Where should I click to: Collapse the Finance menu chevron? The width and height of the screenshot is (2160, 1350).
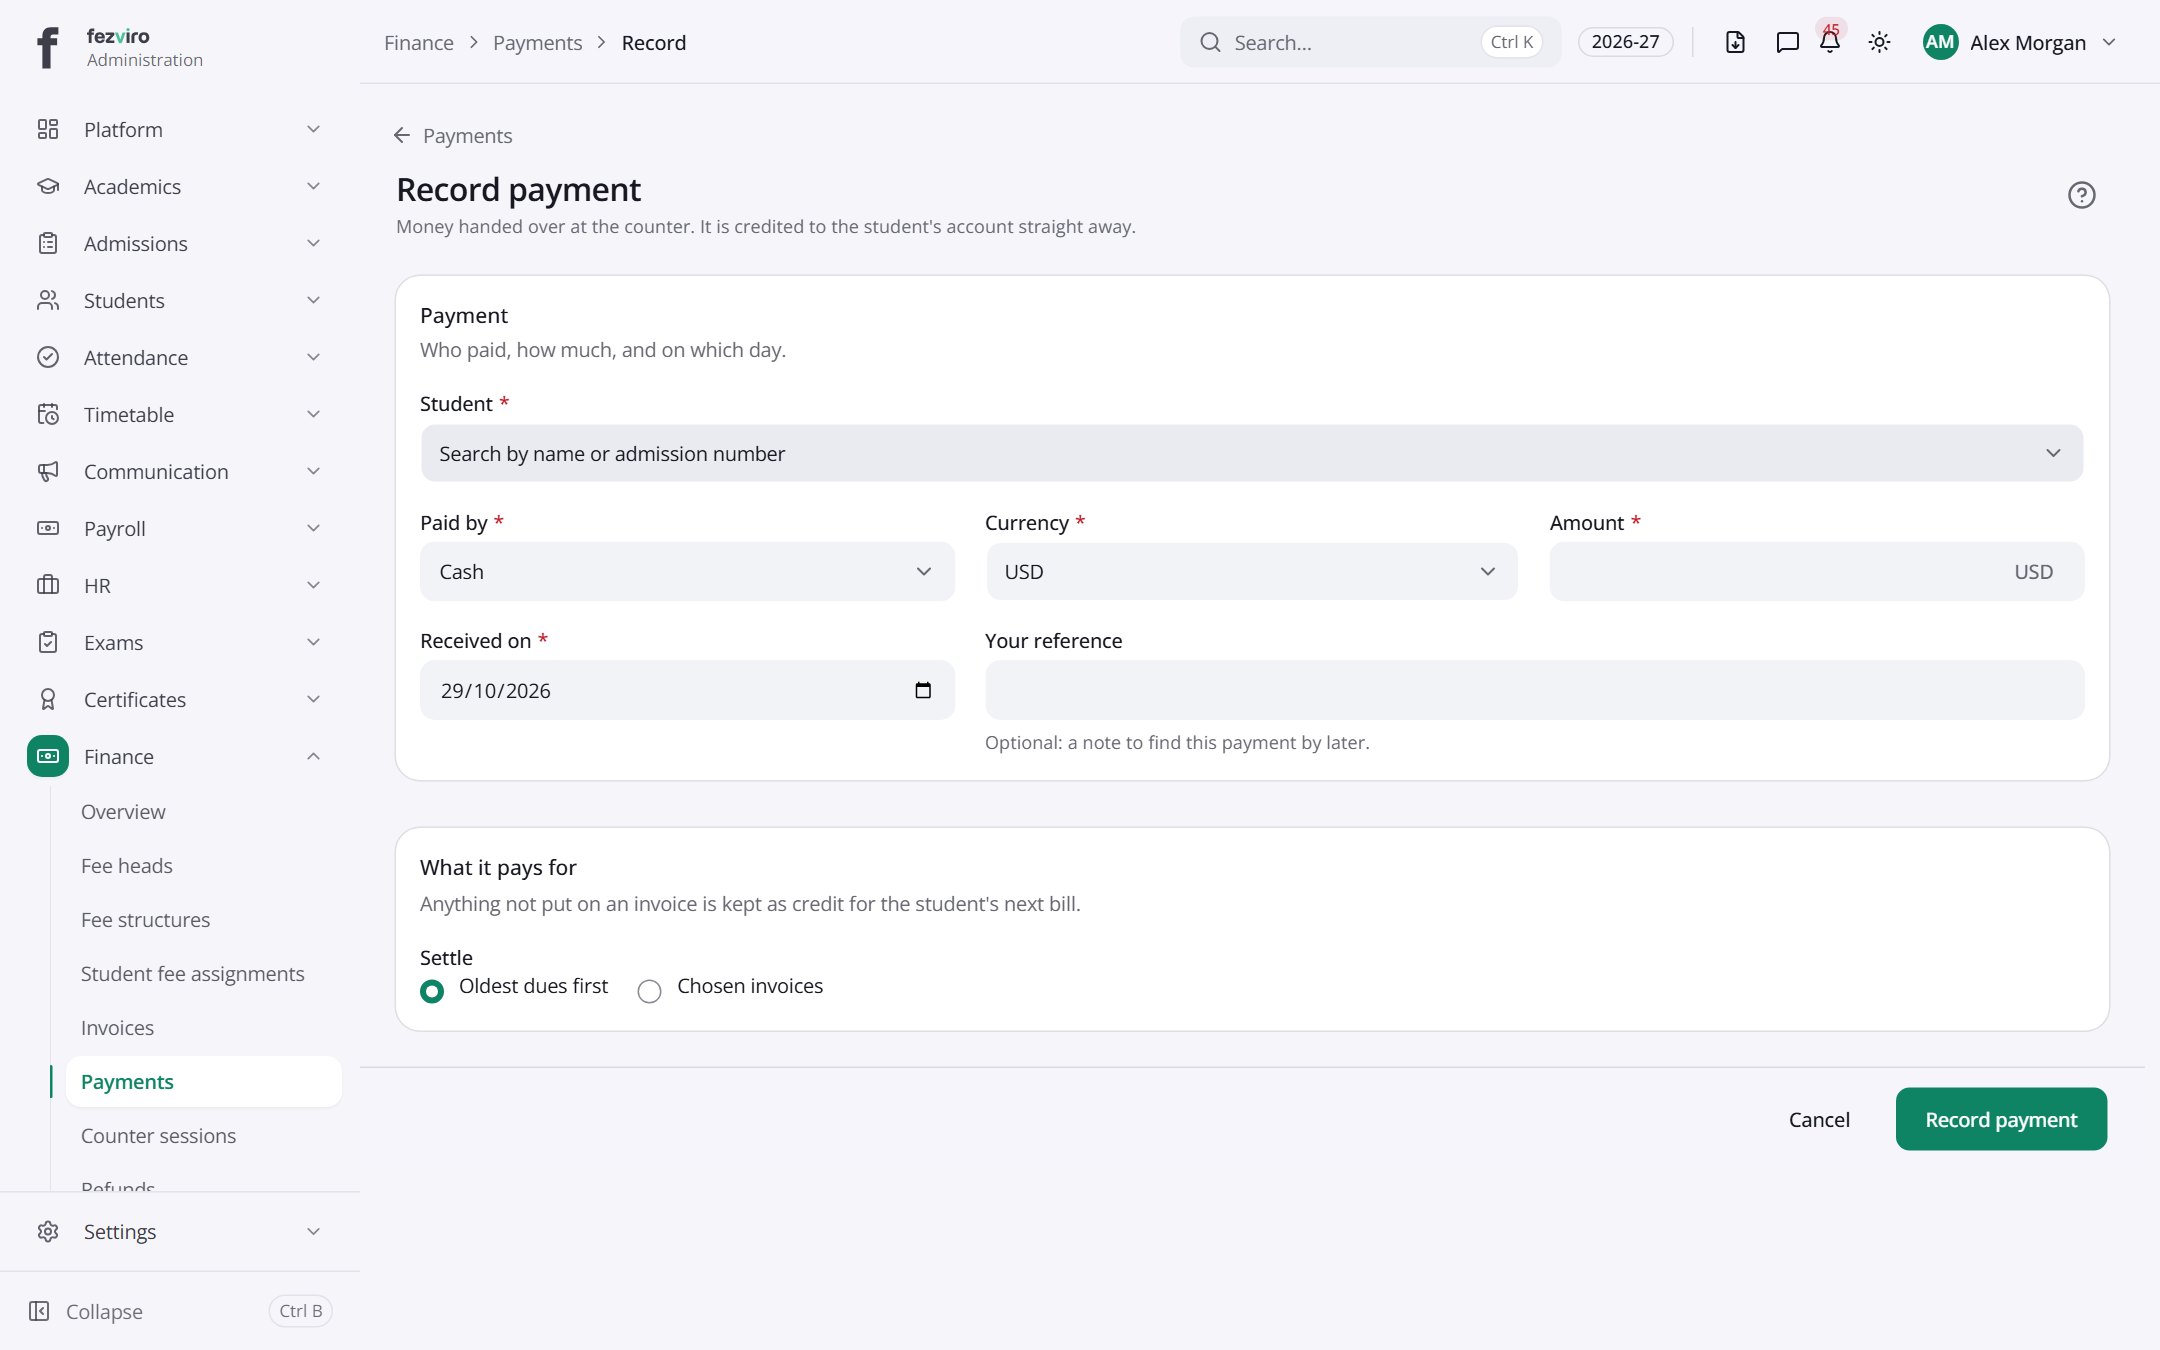coord(313,756)
